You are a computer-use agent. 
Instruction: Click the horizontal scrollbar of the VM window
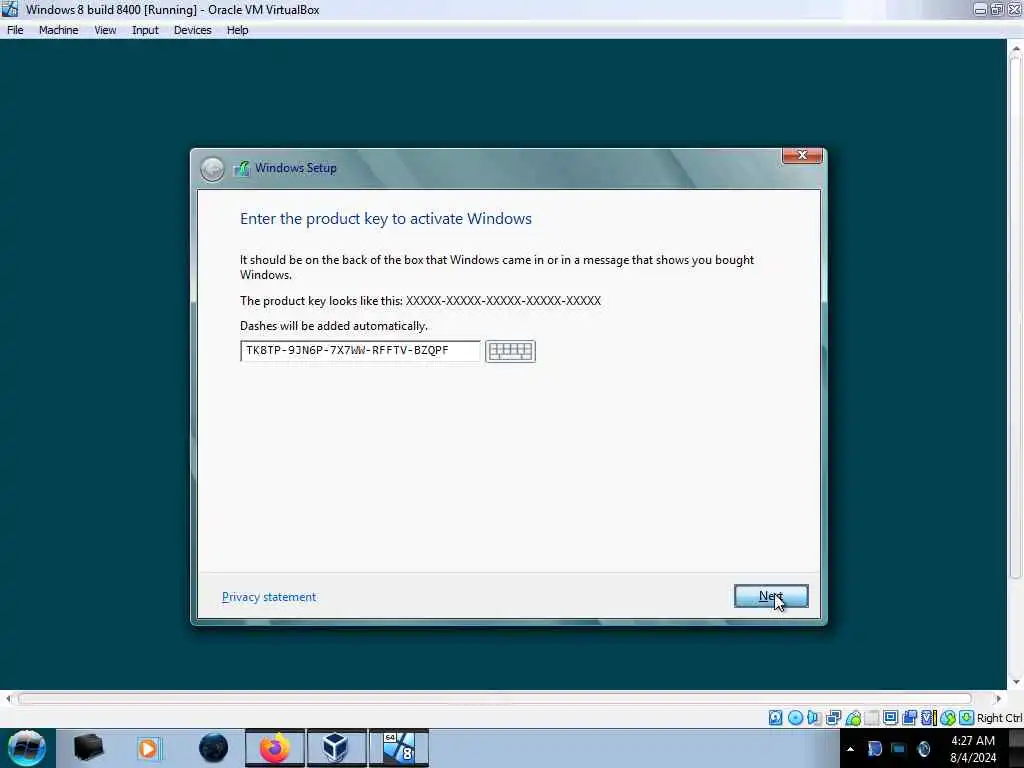(x=495, y=699)
